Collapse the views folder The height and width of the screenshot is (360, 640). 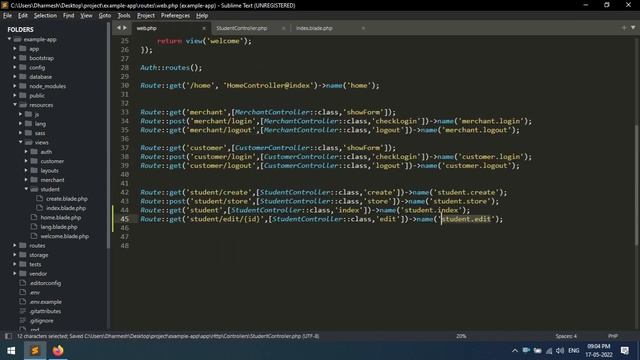click(x=21, y=142)
